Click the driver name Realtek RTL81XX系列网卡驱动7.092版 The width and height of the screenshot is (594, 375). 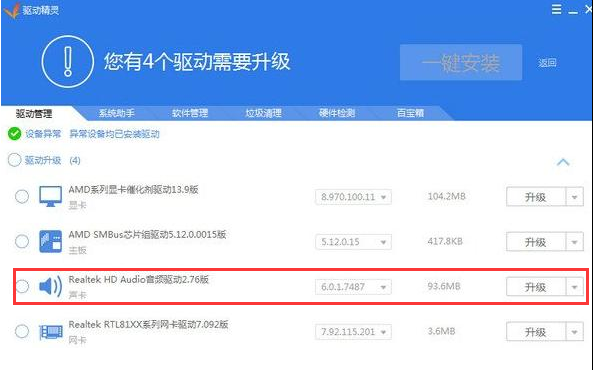tap(148, 324)
